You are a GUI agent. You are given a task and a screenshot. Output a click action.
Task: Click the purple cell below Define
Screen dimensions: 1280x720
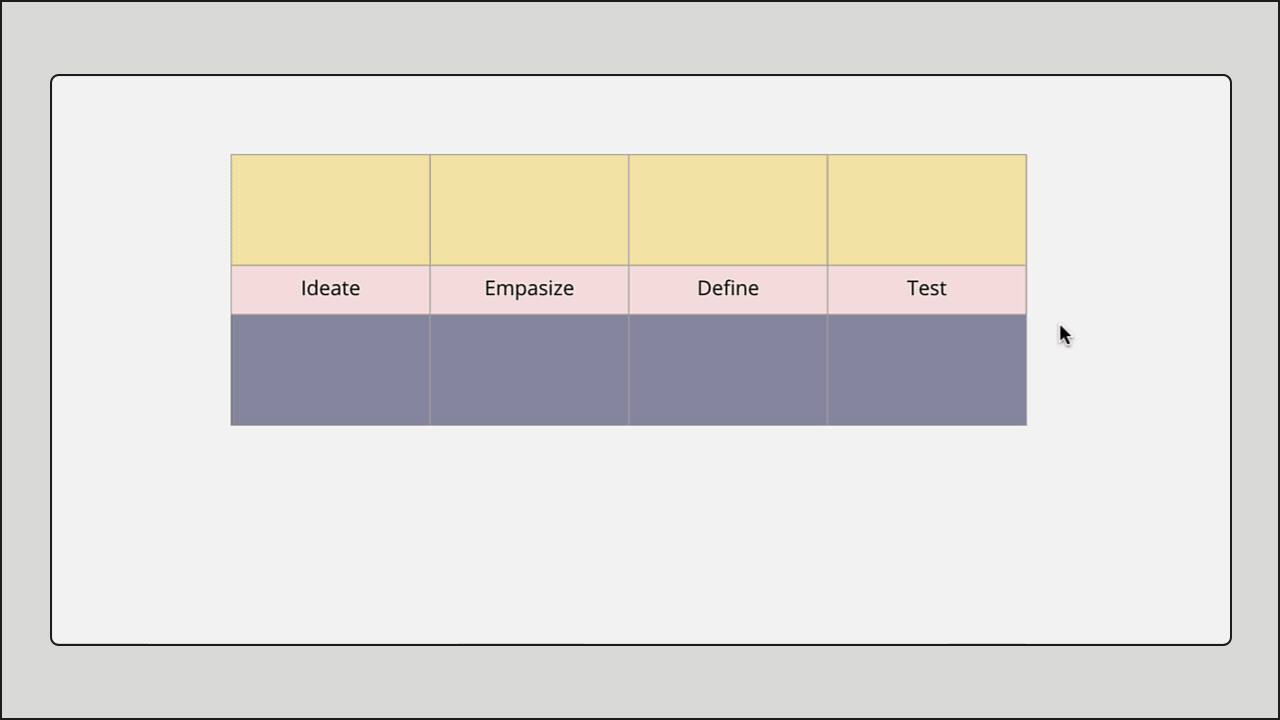tap(728, 370)
